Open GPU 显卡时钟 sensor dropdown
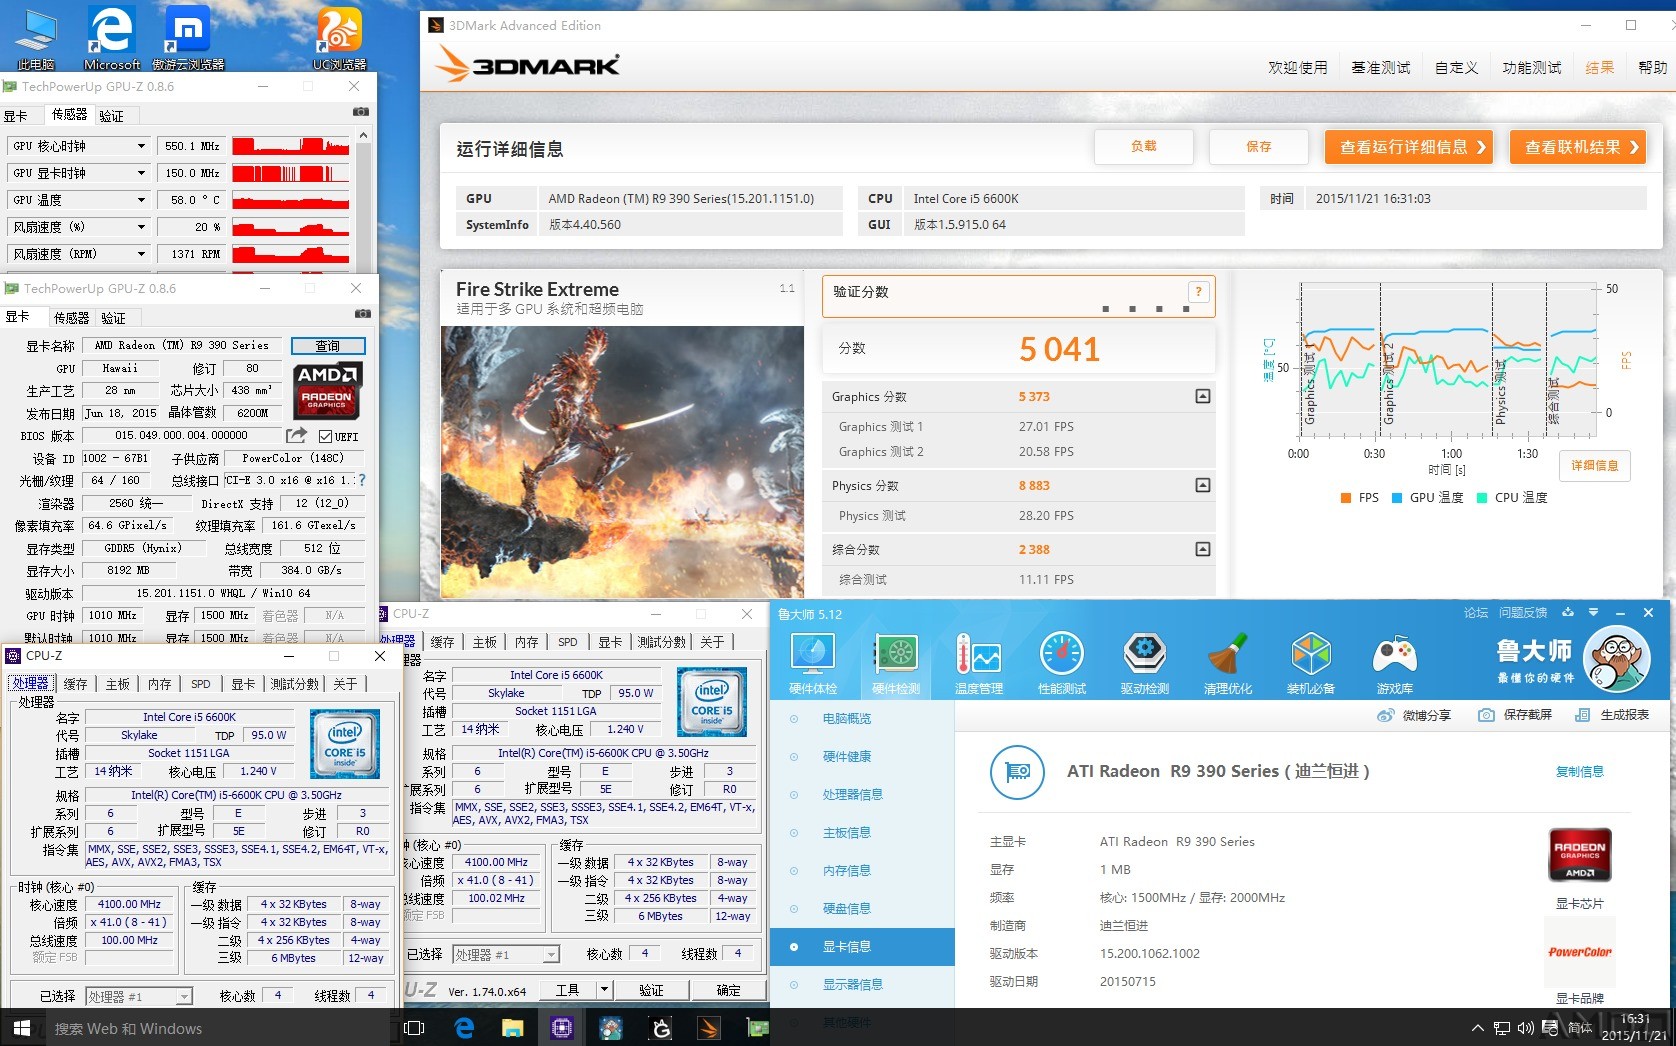1676x1046 pixels. pos(141,173)
